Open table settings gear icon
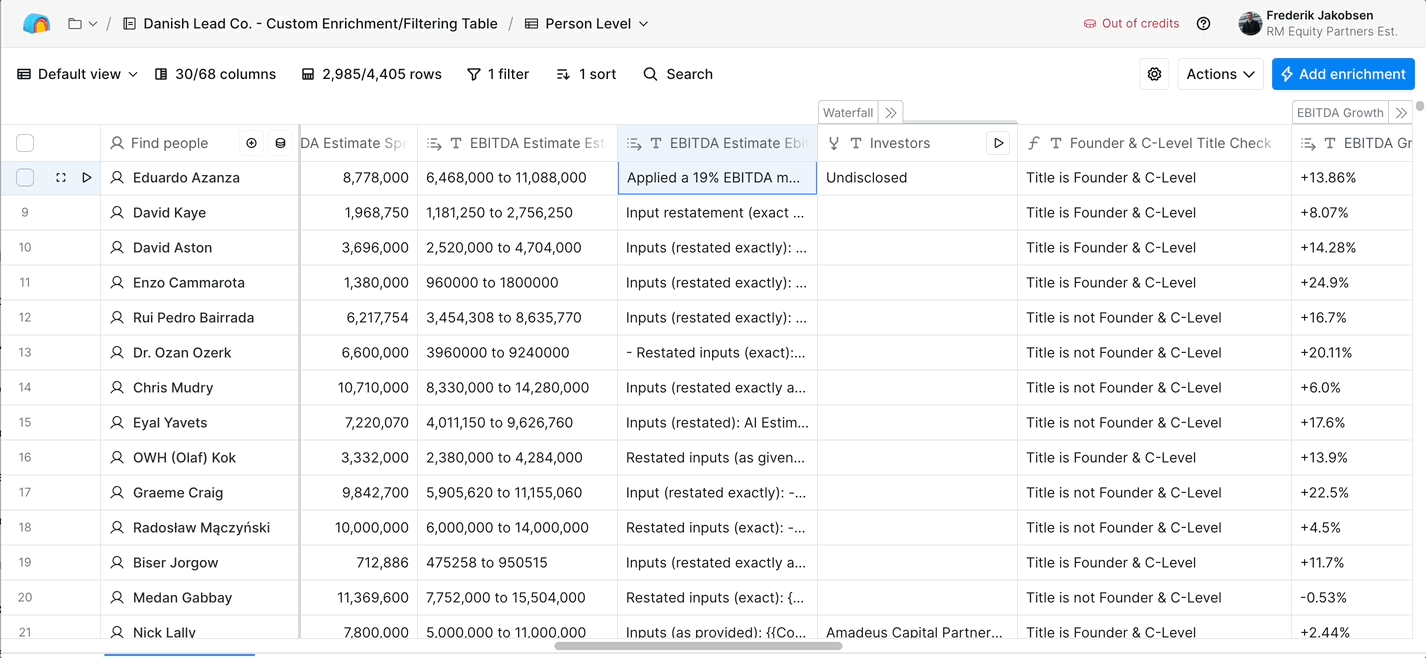This screenshot has height=658, width=1426. coord(1155,74)
